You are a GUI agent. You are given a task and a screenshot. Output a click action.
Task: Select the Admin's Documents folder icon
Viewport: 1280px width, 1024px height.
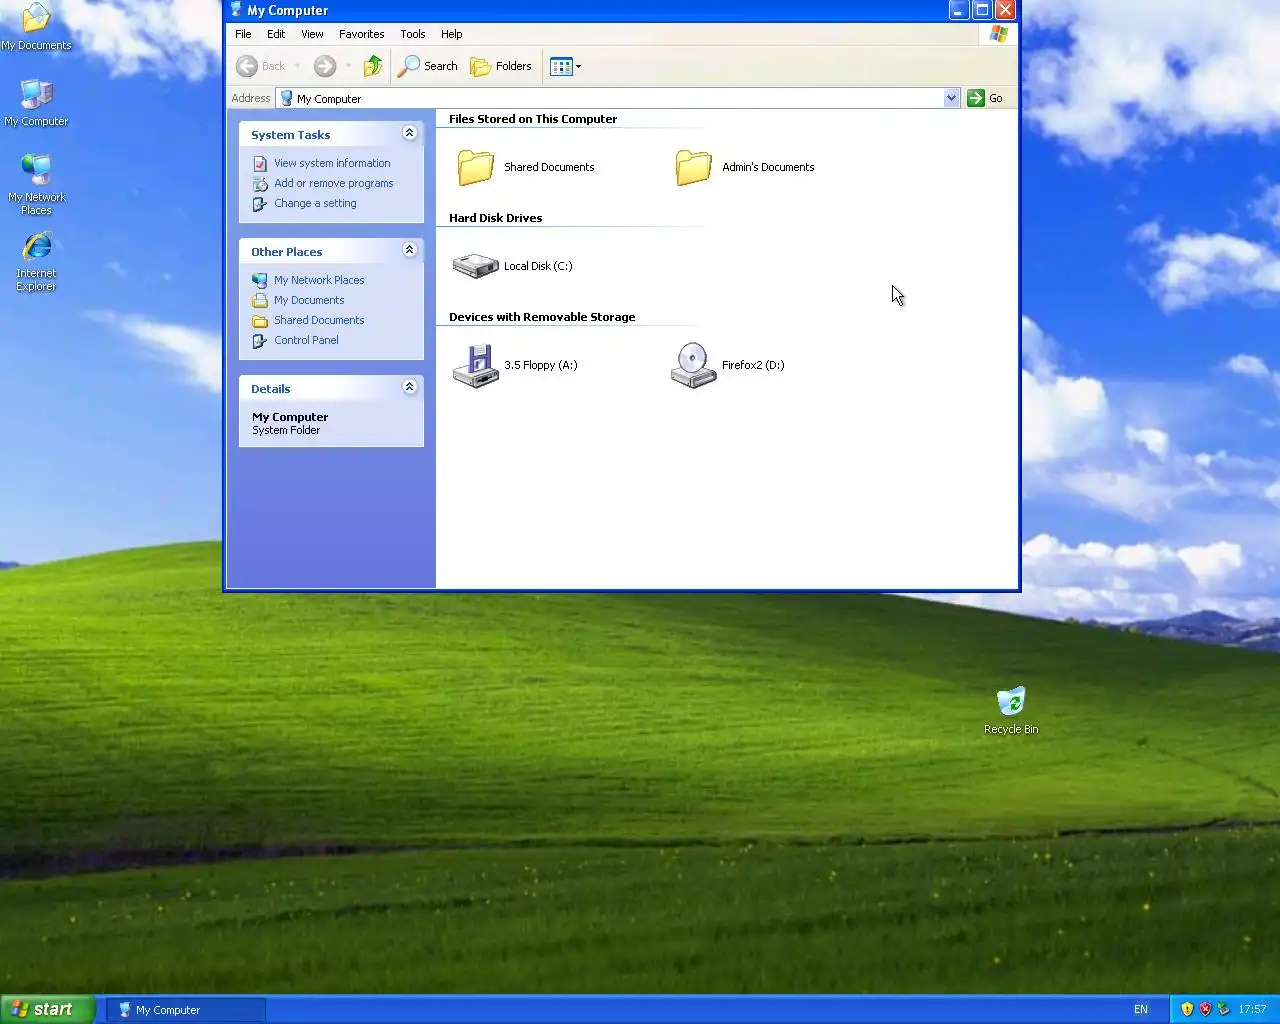point(693,167)
